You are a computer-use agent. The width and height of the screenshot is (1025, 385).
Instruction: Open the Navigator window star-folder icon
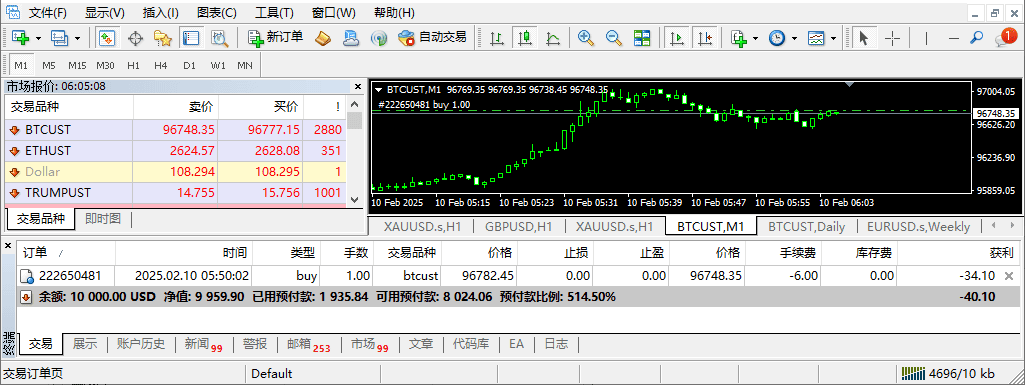pyautogui.click(x=163, y=38)
